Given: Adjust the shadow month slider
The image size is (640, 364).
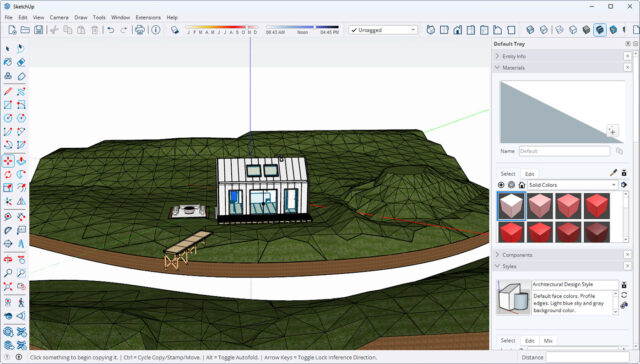Looking at the screenshot, I should (x=222, y=27).
